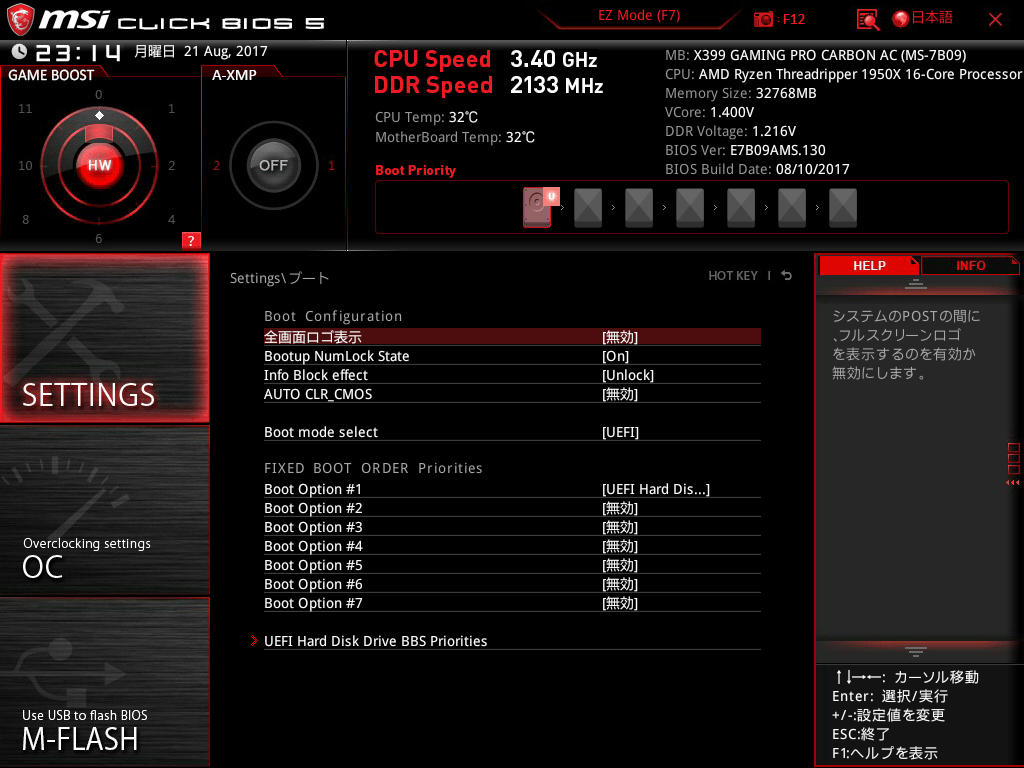The height and width of the screenshot is (768, 1024).
Task: Go back using the return arrow icon
Action: tap(787, 276)
